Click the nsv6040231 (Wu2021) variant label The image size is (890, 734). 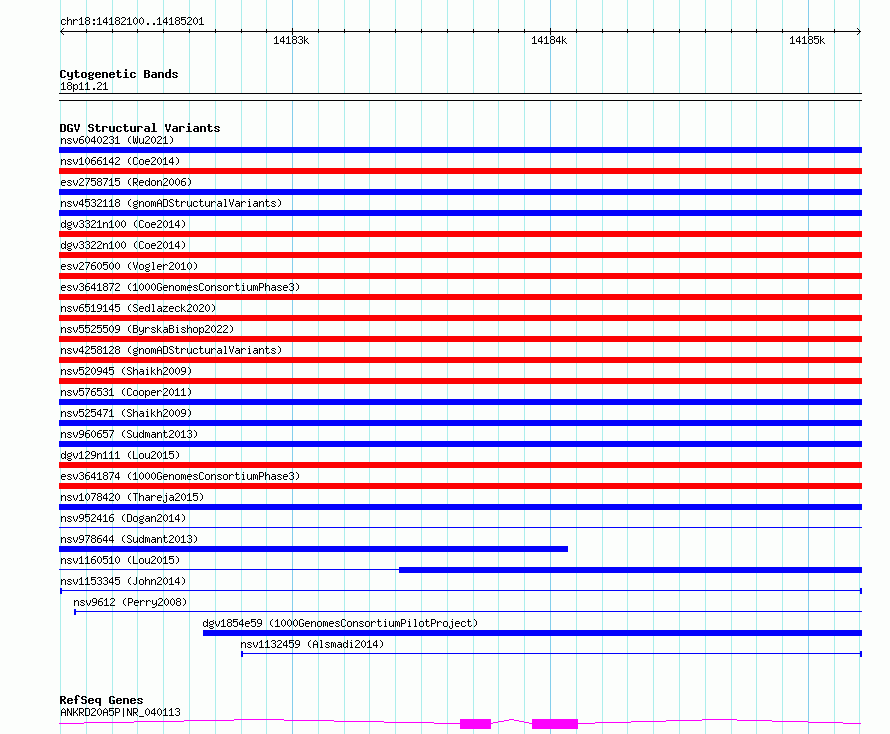[117, 140]
